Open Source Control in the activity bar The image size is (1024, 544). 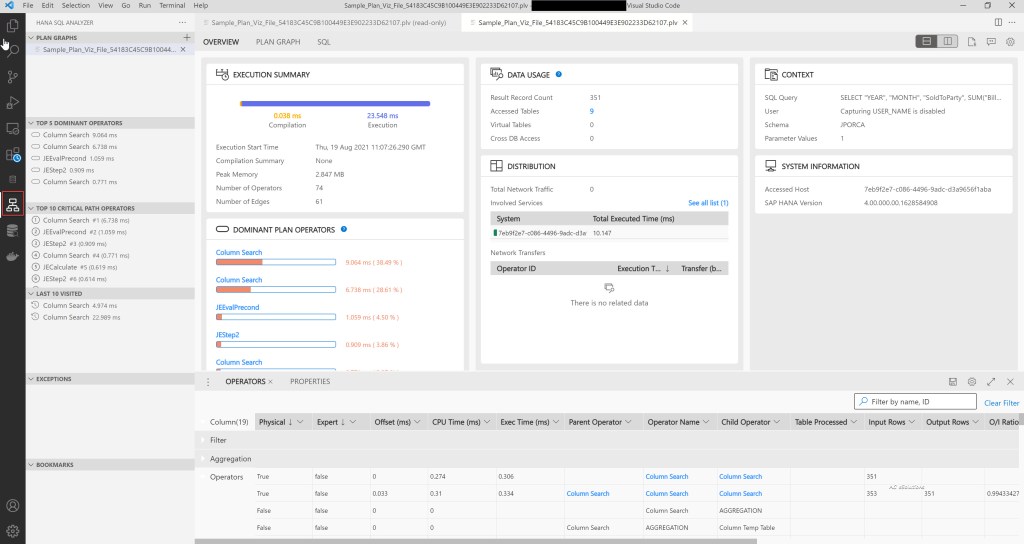(13, 76)
